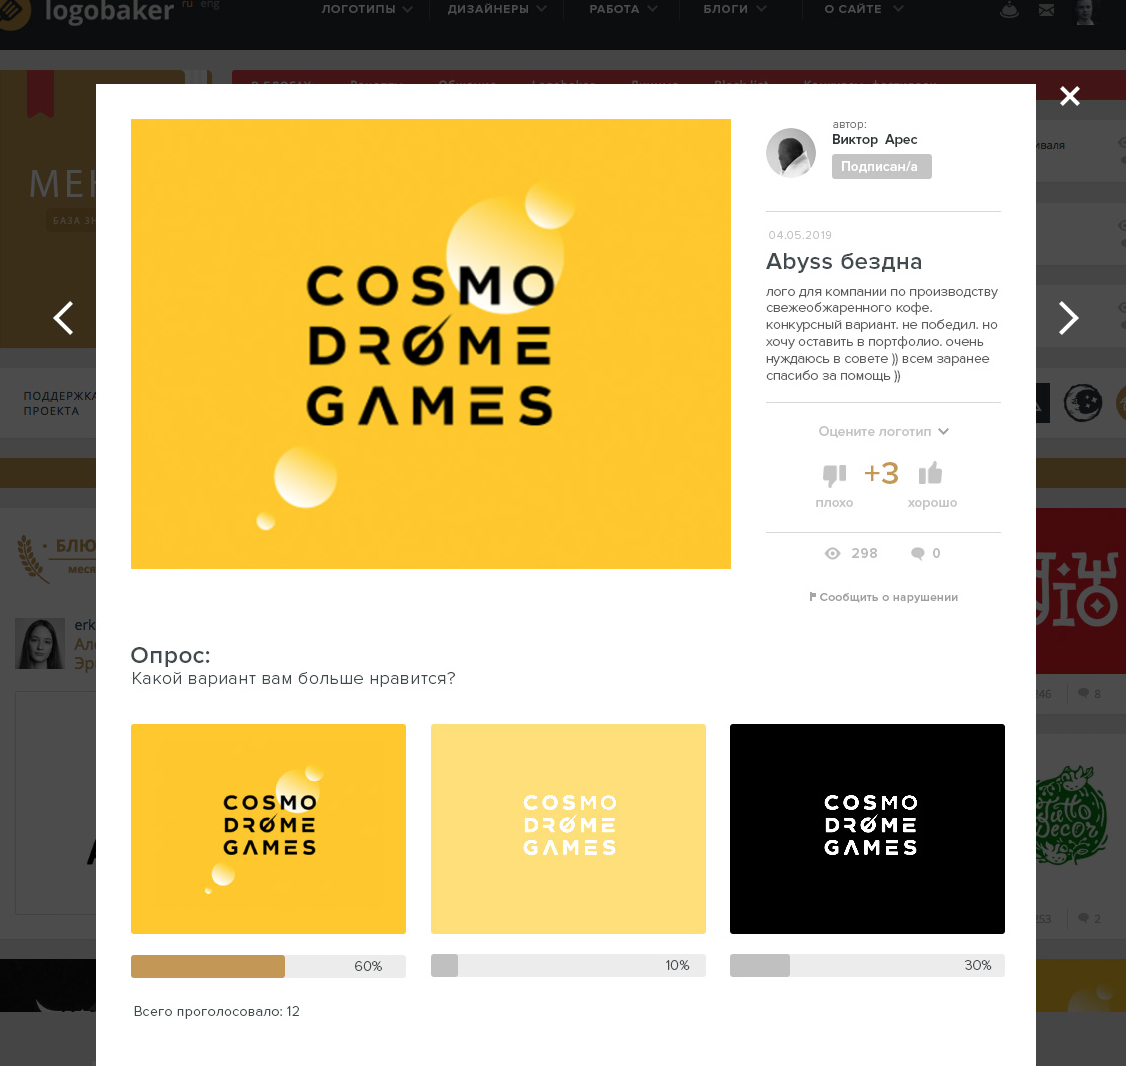This screenshot has width=1126, height=1066.
Task: Go to the previous logo with left arrow
Action: [x=64, y=318]
